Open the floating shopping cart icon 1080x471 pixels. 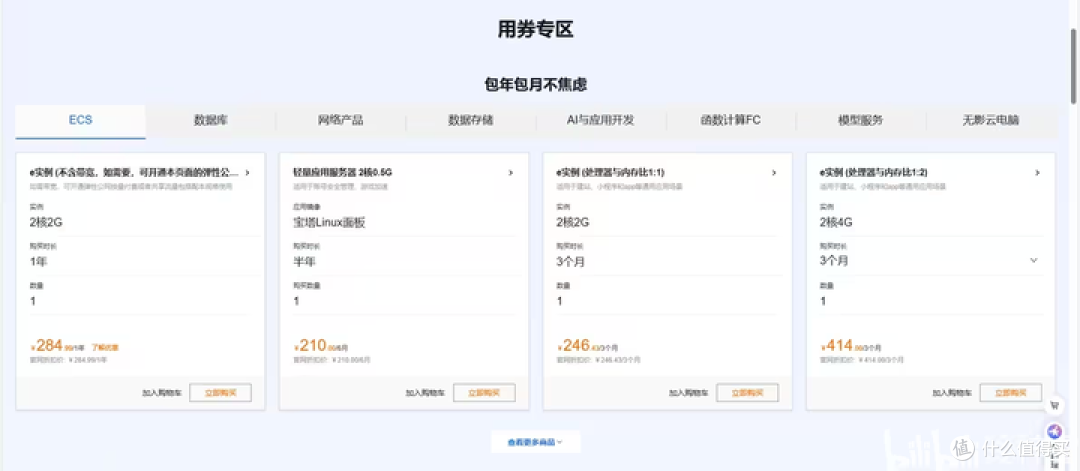pyautogui.click(x=1054, y=406)
